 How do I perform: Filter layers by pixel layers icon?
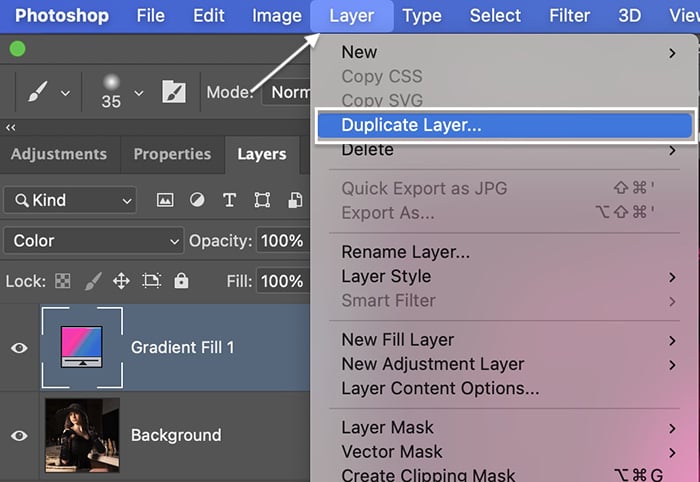(165, 200)
